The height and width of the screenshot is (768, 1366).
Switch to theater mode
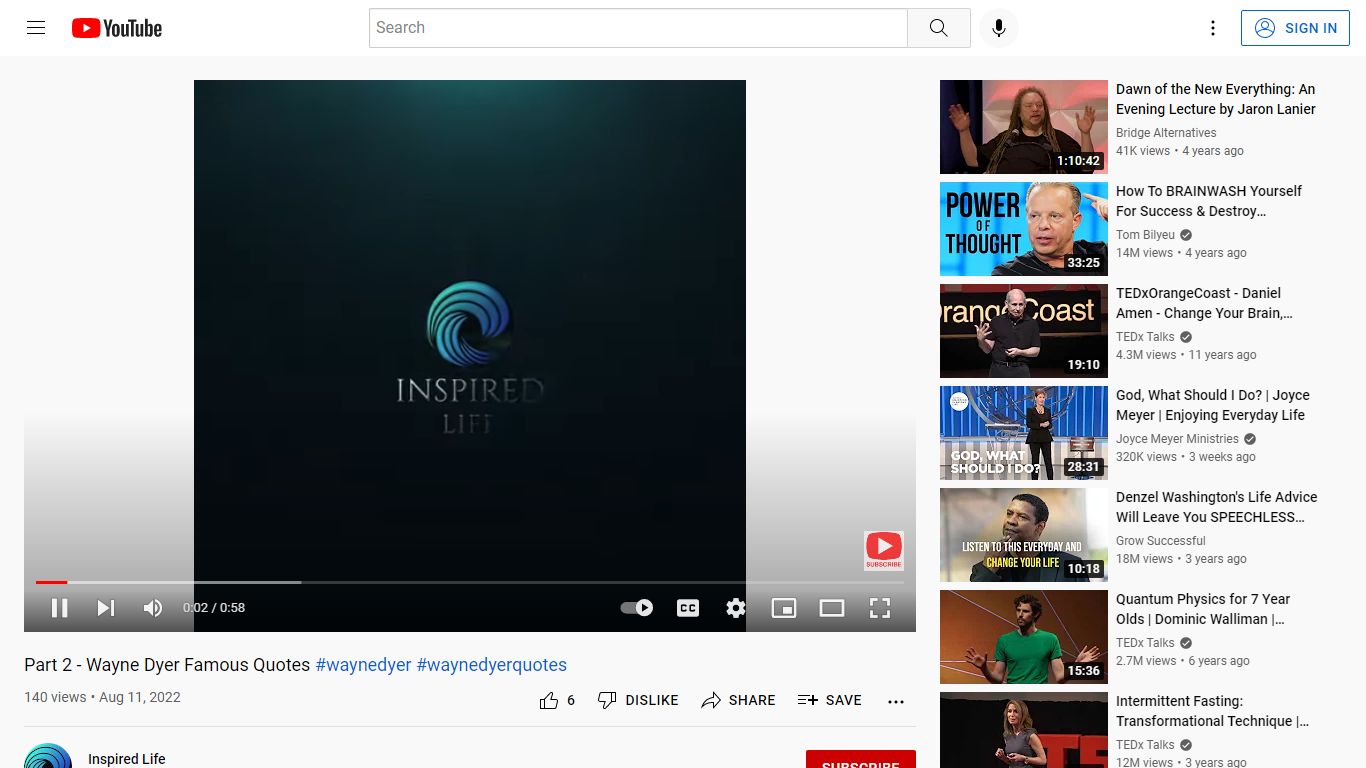point(832,608)
